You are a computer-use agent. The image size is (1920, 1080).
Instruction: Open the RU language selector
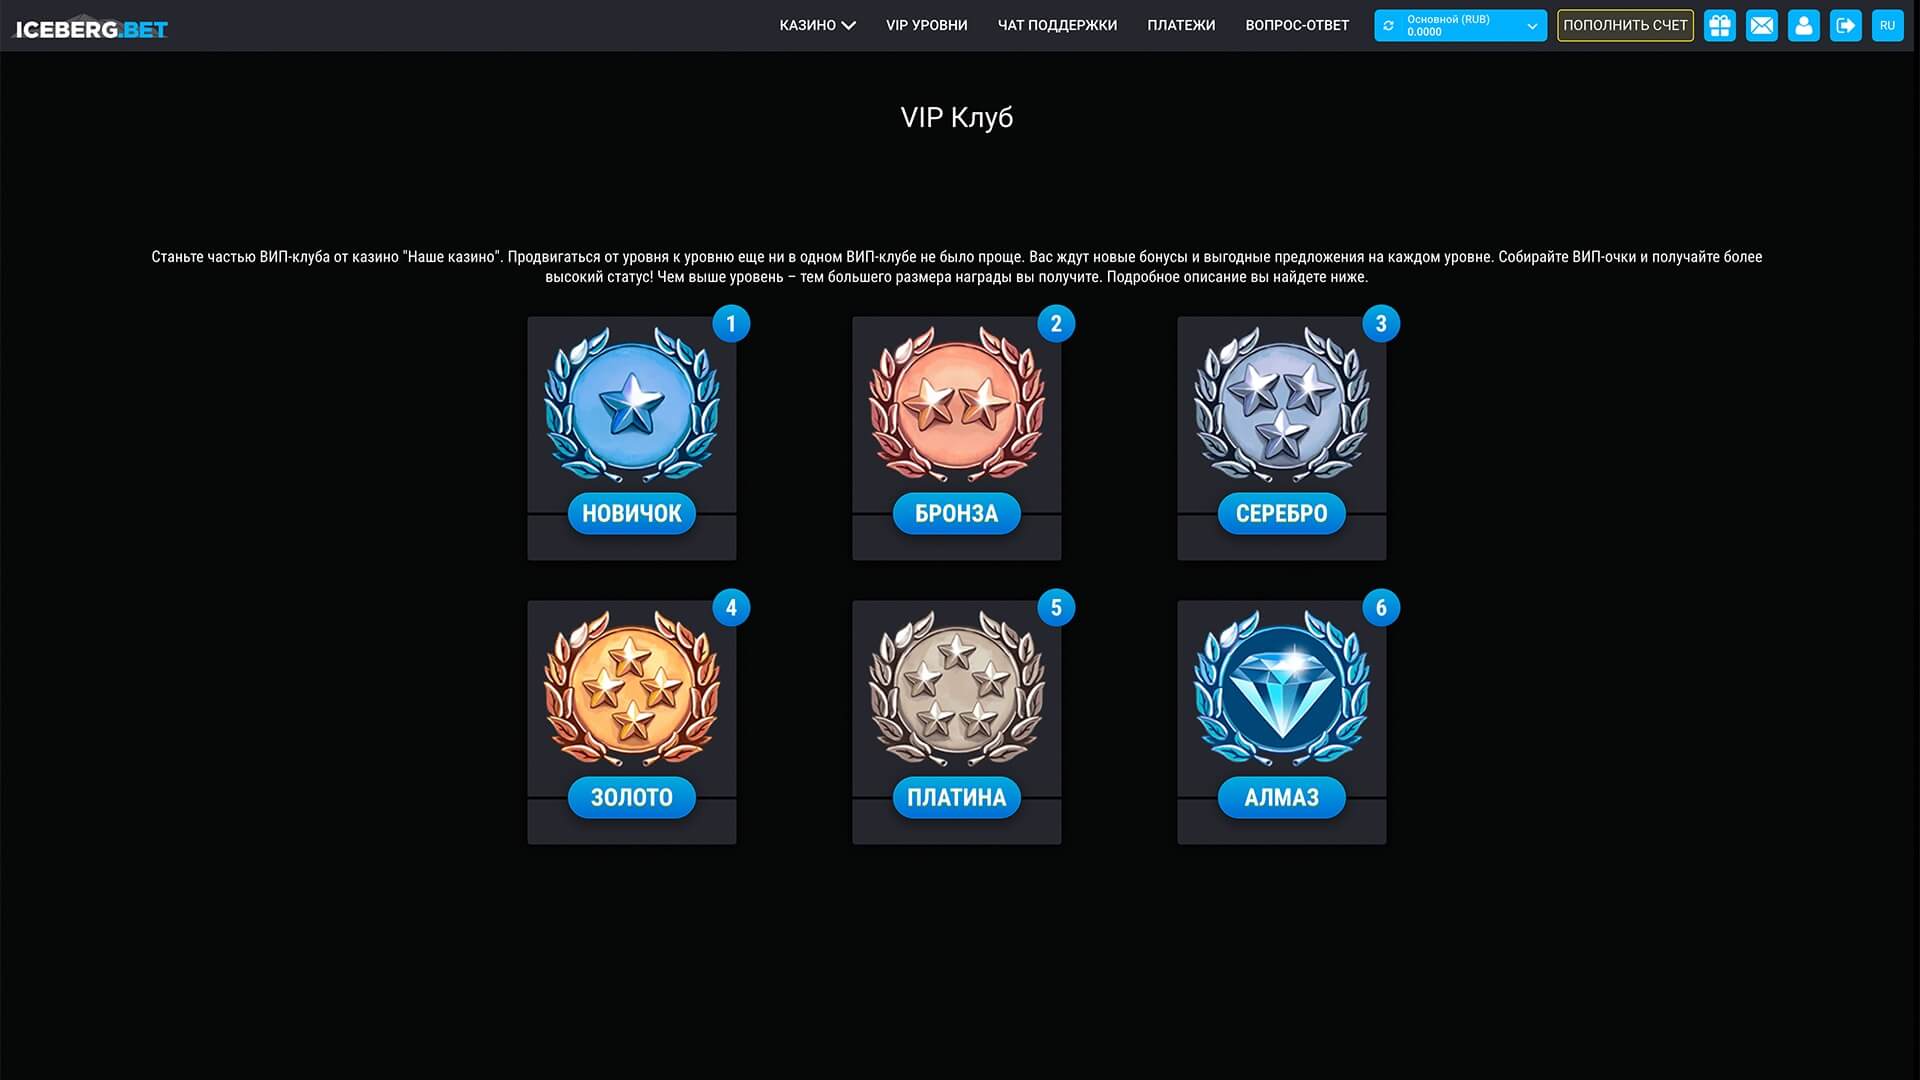[1888, 26]
